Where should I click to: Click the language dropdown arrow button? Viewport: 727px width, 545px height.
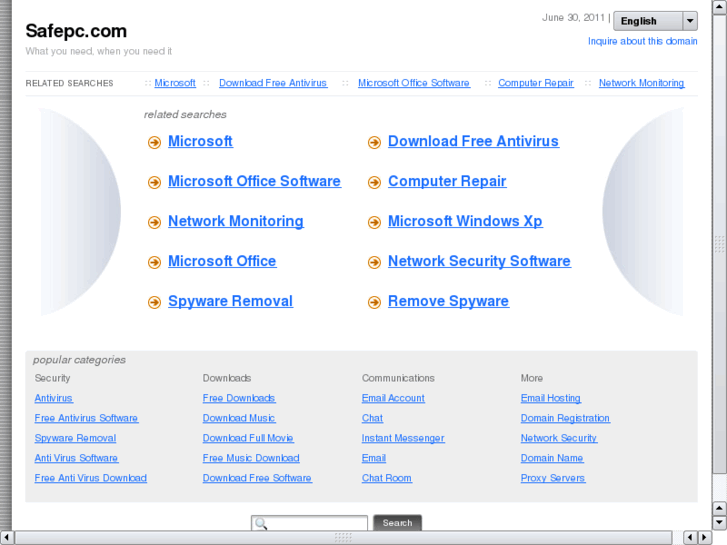coord(690,21)
